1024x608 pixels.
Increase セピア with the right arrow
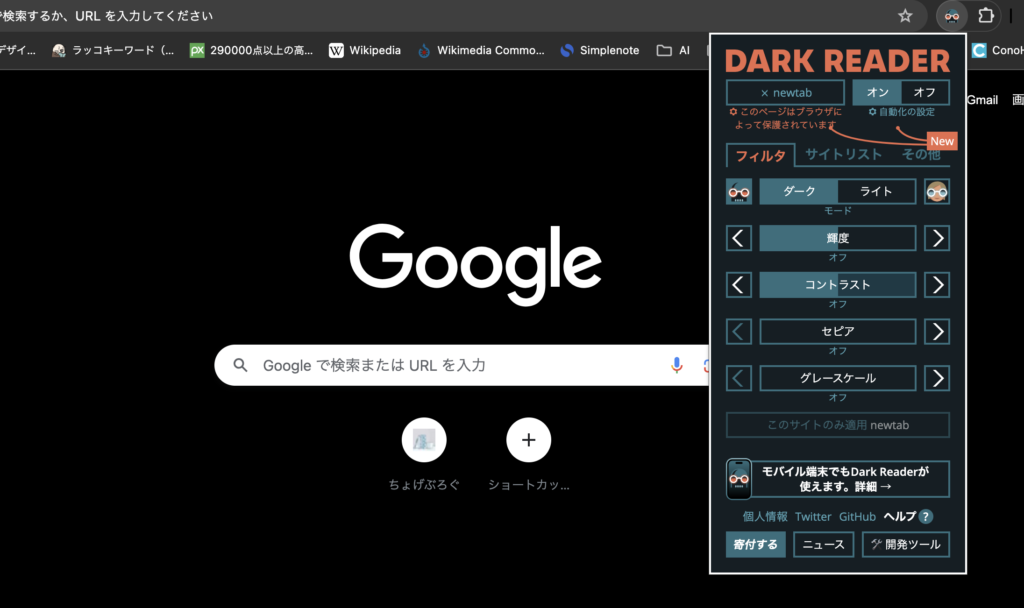point(936,332)
